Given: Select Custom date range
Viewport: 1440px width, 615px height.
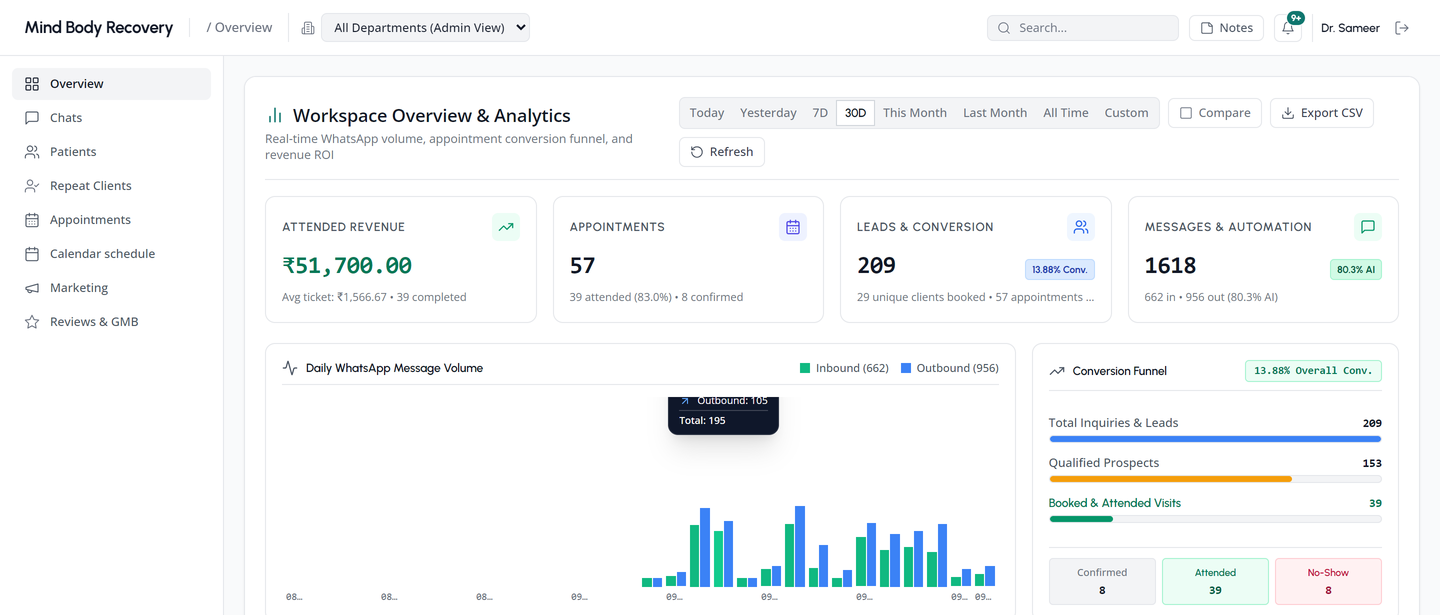Looking at the screenshot, I should [1126, 113].
